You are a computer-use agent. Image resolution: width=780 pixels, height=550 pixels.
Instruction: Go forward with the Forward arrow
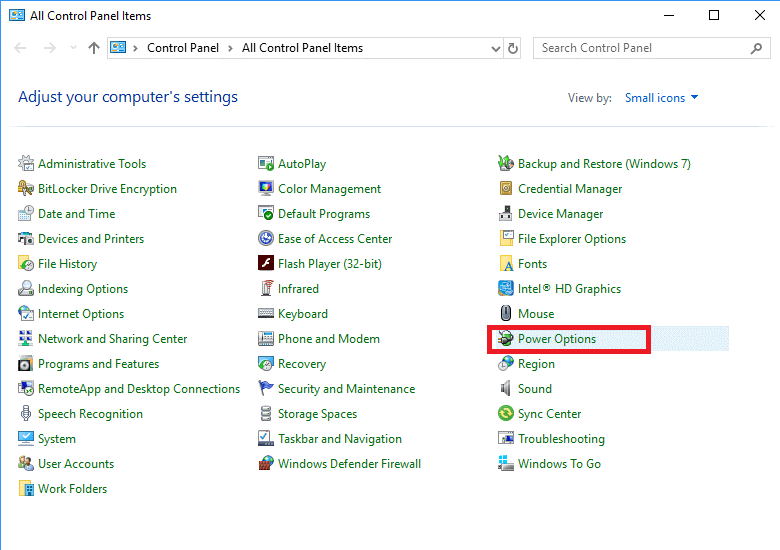coord(50,48)
